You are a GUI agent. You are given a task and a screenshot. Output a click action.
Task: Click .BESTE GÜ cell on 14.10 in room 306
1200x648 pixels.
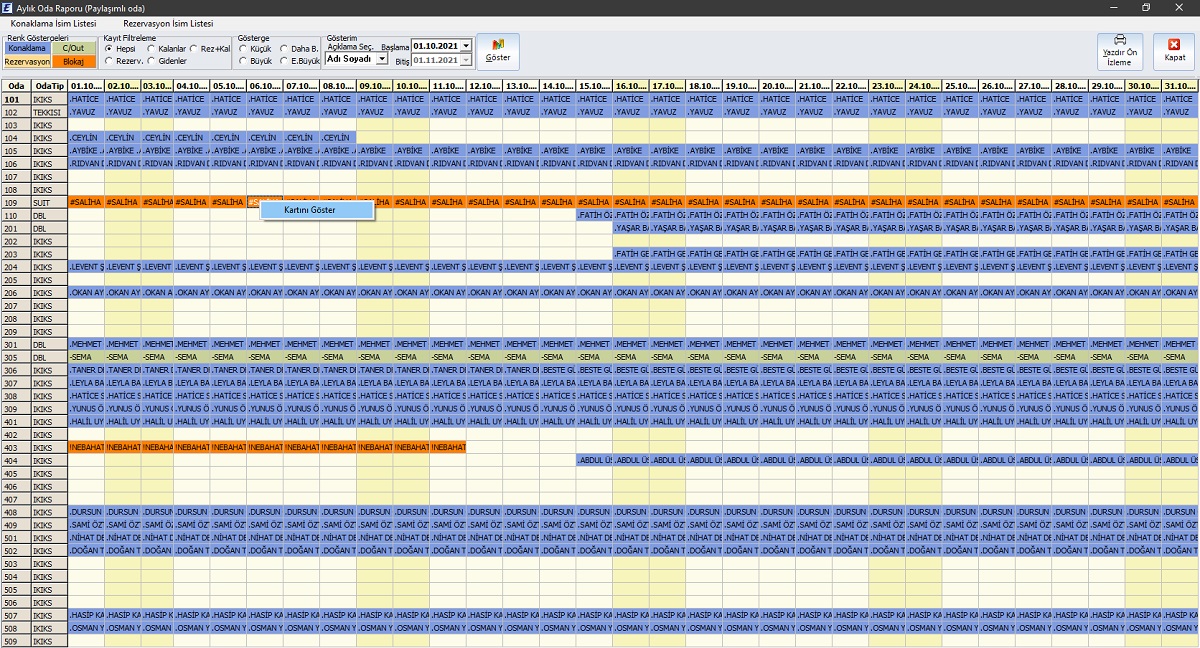pyautogui.click(x=558, y=370)
